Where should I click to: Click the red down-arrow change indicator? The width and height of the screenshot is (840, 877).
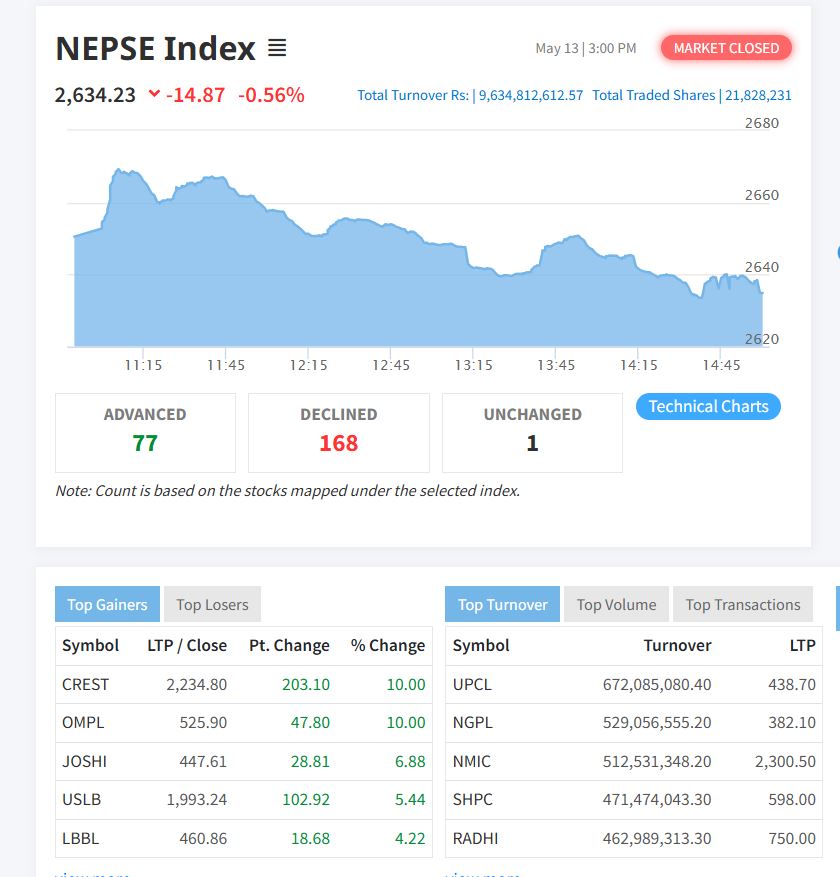[x=154, y=94]
